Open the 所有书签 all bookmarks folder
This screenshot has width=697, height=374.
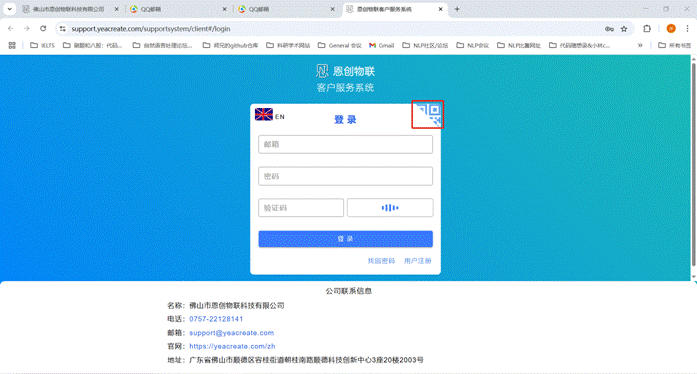tap(674, 45)
